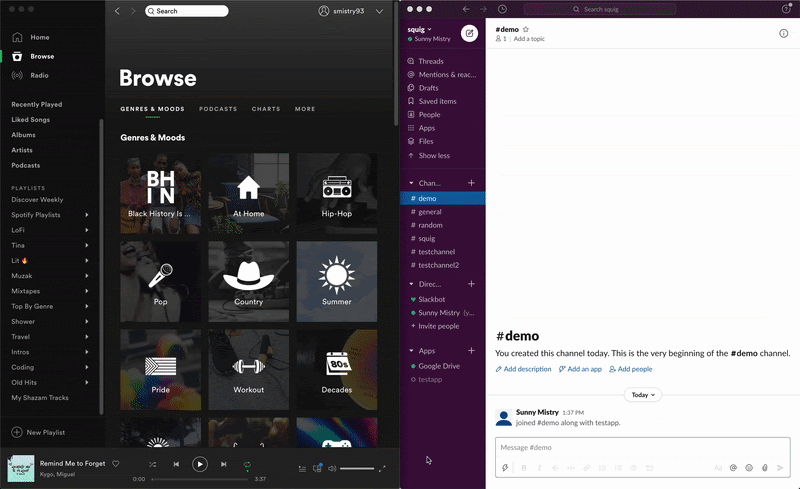The width and height of the screenshot is (800, 489).
Task: Skip to next track
Action: tap(223, 464)
